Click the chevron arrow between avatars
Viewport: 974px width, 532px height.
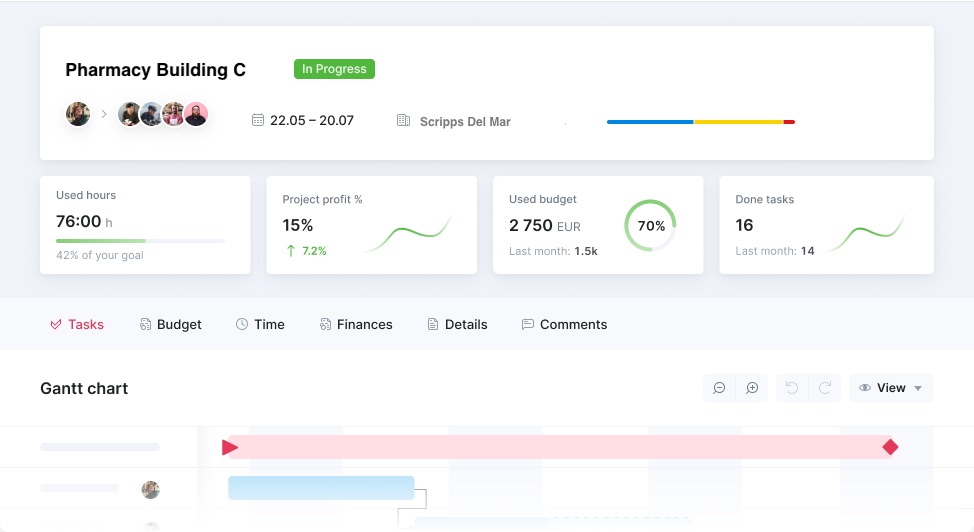tap(103, 114)
